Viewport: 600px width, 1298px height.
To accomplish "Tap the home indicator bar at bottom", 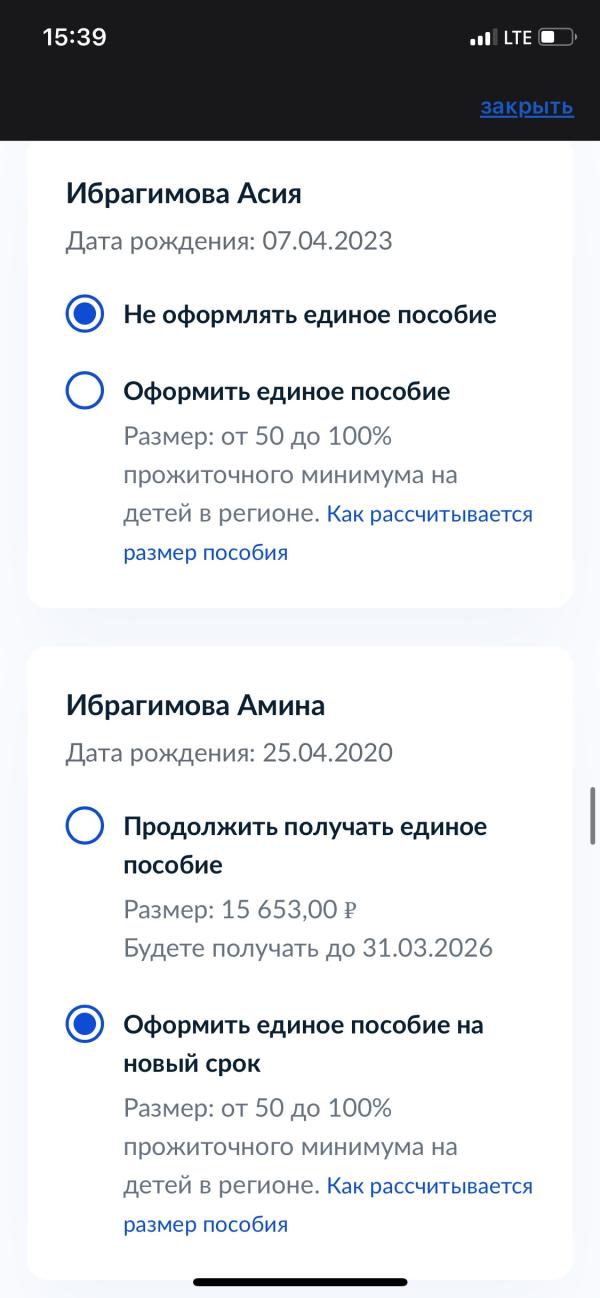I will point(300,1283).
